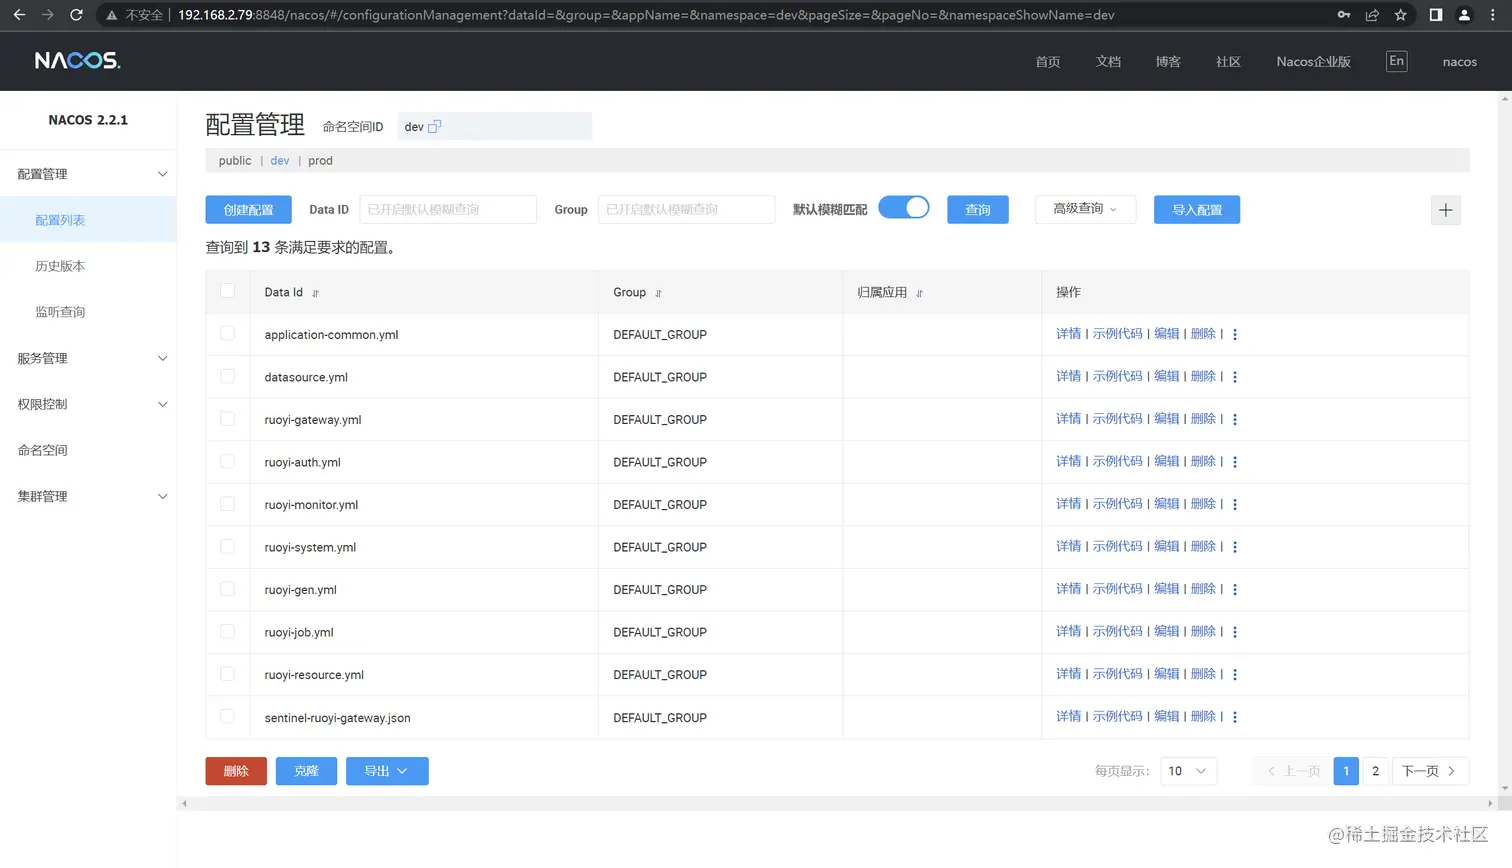Open the browser profile icon

coord(1464,15)
